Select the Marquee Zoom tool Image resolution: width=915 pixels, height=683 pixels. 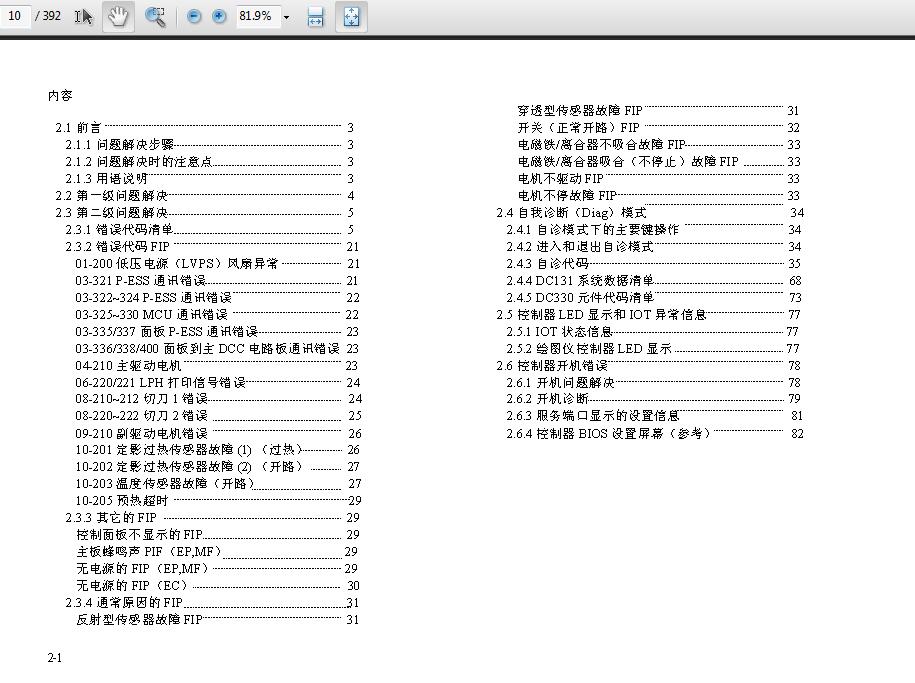click(155, 17)
